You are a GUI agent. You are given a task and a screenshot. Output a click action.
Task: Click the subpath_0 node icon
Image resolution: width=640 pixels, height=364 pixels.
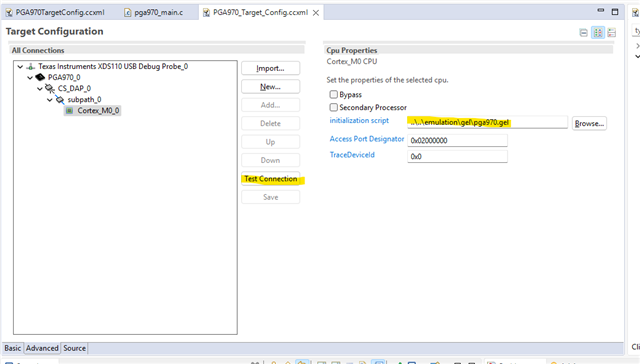(x=60, y=99)
